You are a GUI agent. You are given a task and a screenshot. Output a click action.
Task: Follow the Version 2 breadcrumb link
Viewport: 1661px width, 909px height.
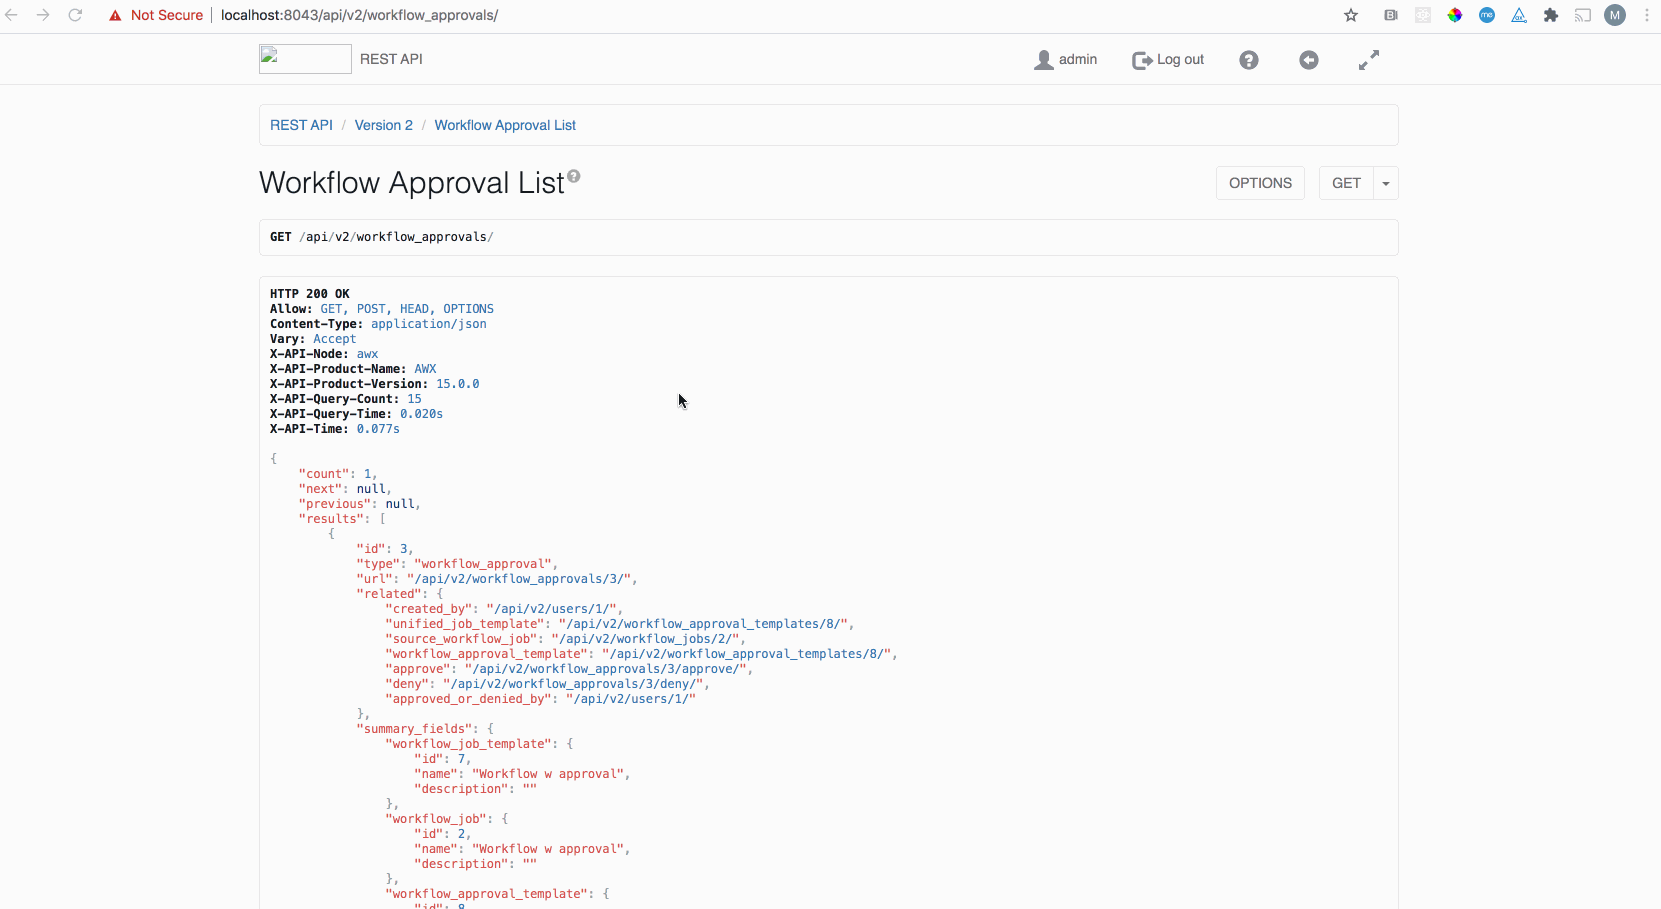click(x=383, y=125)
